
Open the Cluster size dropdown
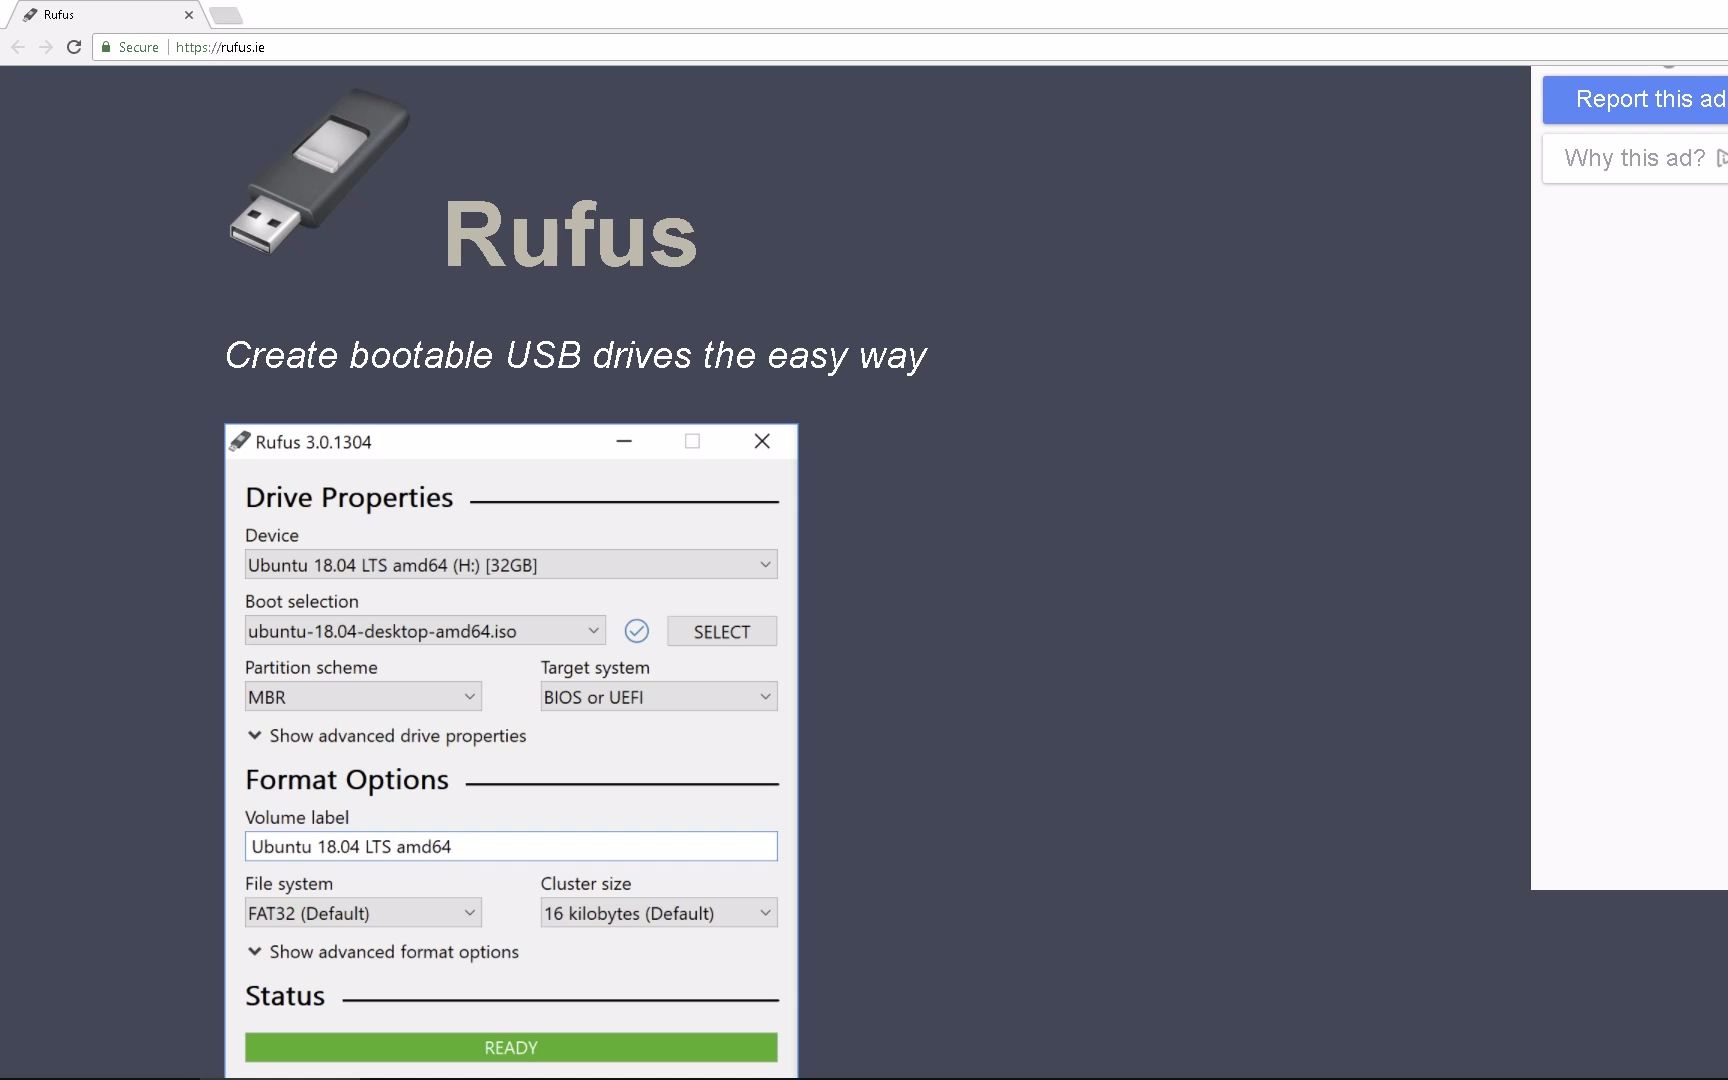click(659, 913)
